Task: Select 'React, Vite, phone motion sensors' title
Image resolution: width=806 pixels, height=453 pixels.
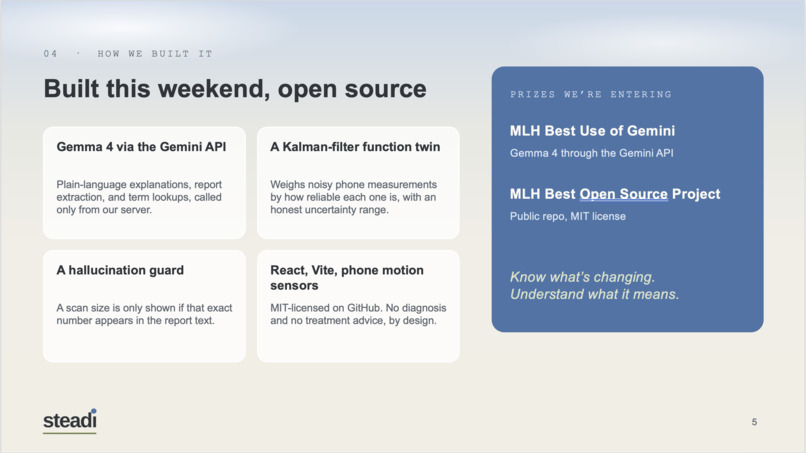Action: [x=347, y=278]
